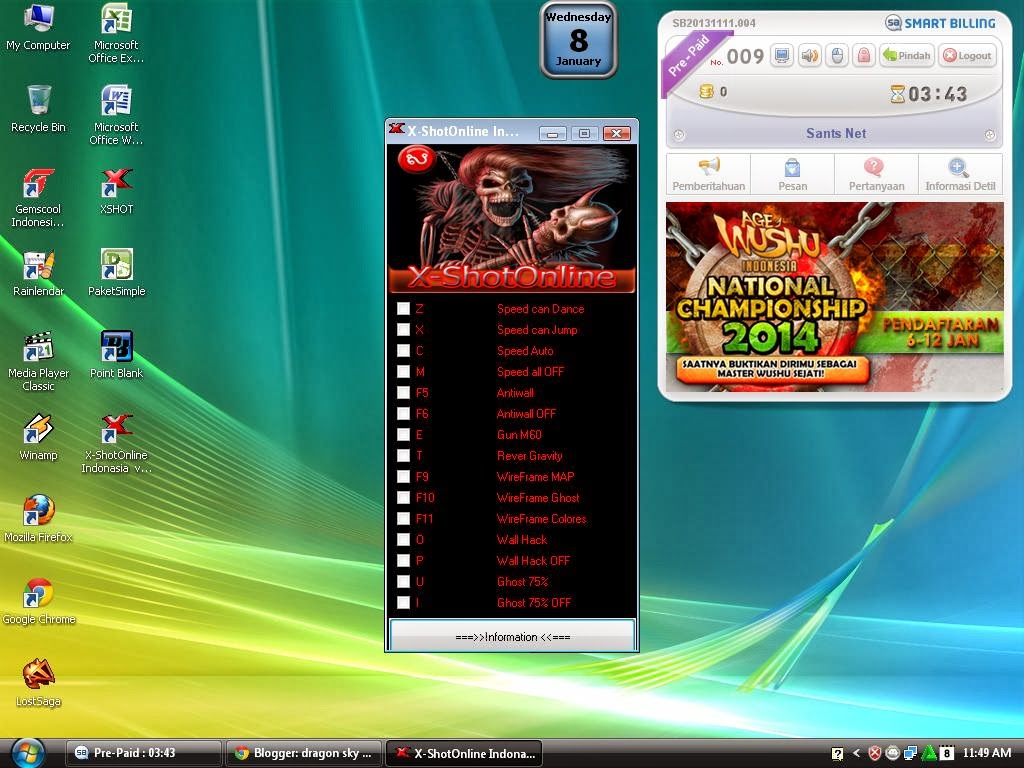Viewport: 1024px width, 768px height.
Task: Select the Point Blank desktop shortcut
Action: pyautogui.click(x=116, y=356)
